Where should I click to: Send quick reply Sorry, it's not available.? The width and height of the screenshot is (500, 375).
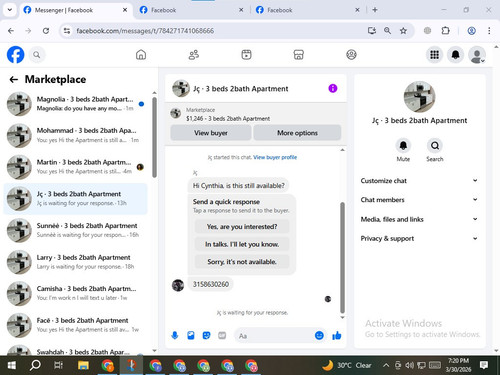pyautogui.click(x=242, y=262)
